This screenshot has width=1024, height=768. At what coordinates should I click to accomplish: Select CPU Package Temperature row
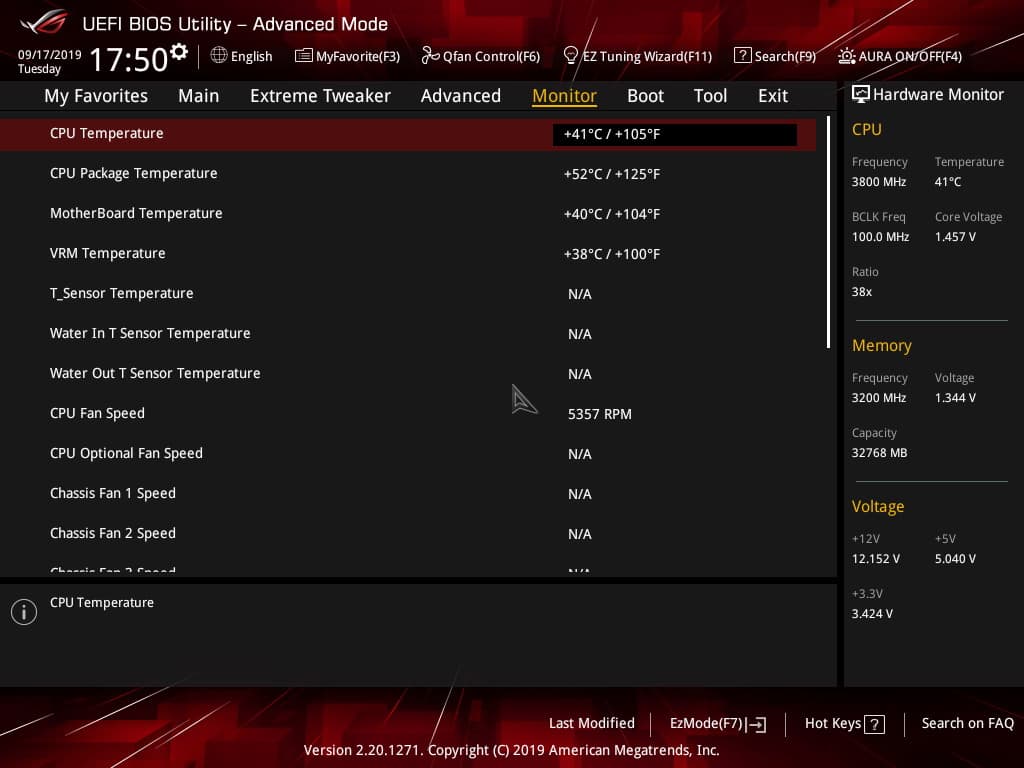pyautogui.click(x=408, y=174)
